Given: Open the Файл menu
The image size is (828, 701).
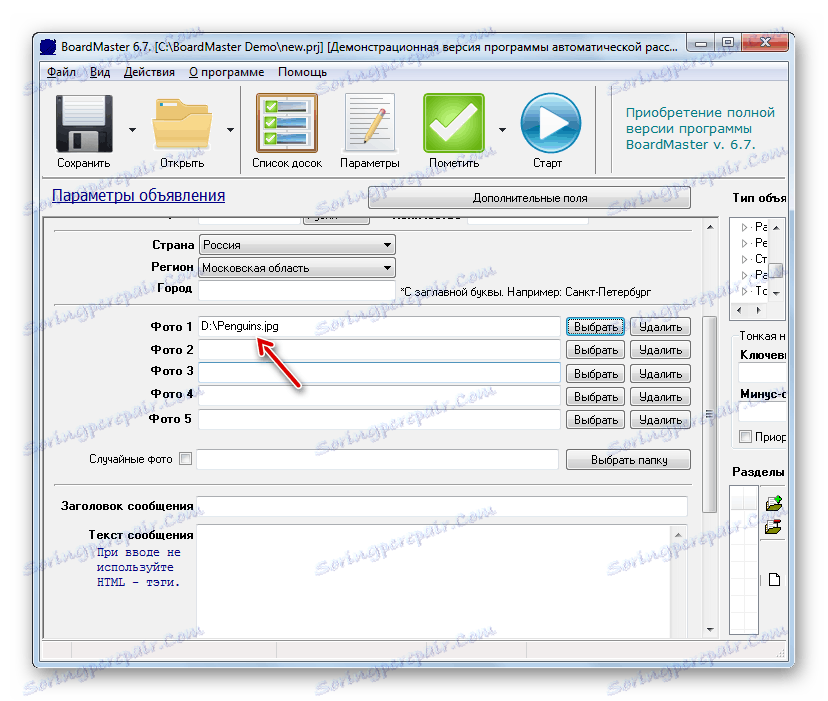Looking at the screenshot, I should (x=61, y=72).
